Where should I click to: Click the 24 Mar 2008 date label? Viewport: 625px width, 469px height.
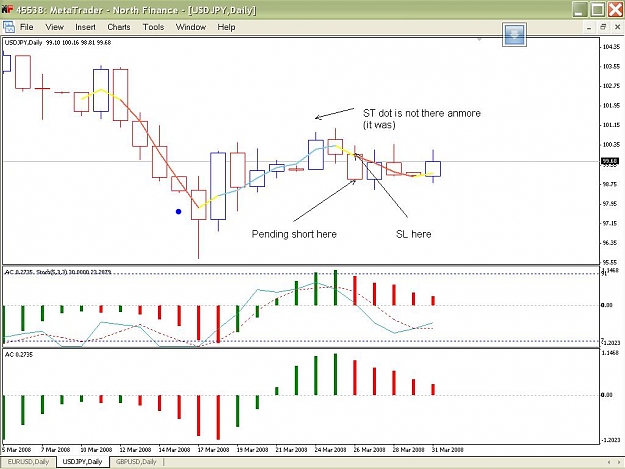[330, 450]
